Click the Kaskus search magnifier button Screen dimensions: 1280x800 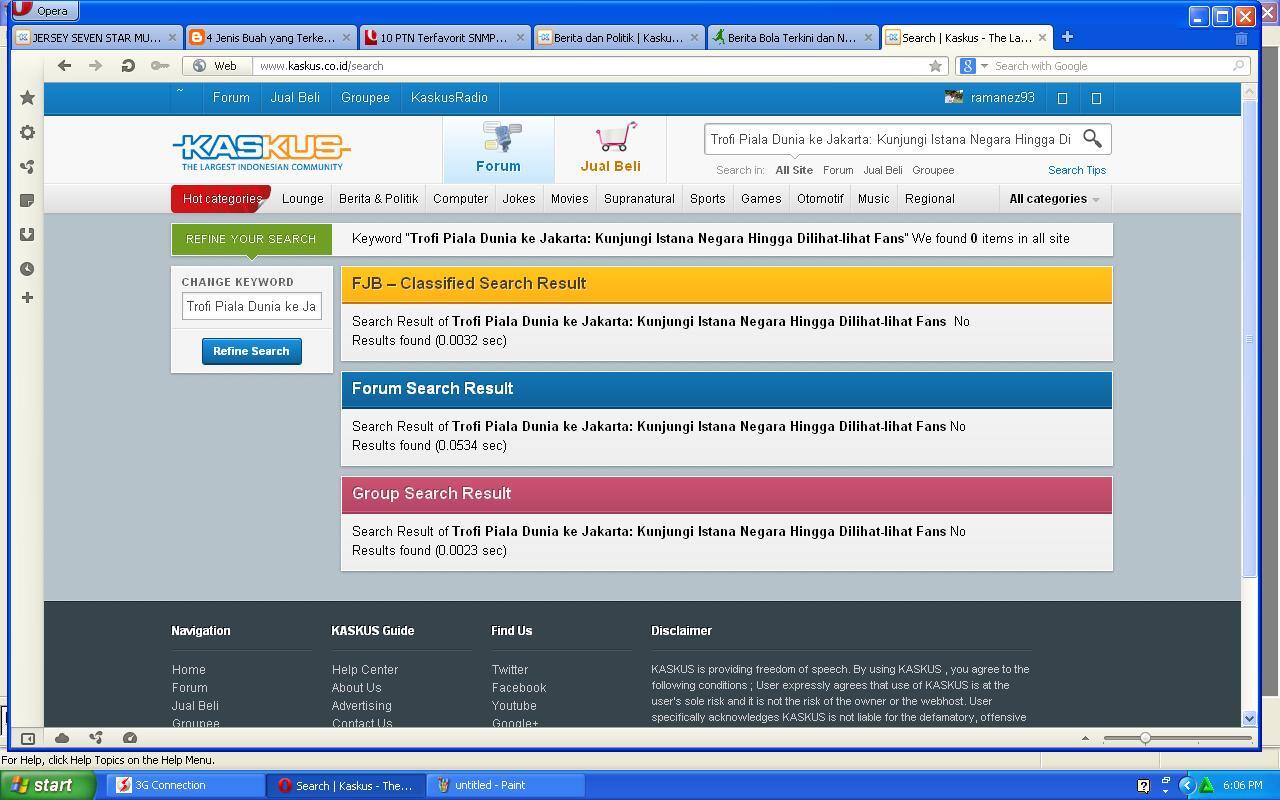click(x=1092, y=139)
